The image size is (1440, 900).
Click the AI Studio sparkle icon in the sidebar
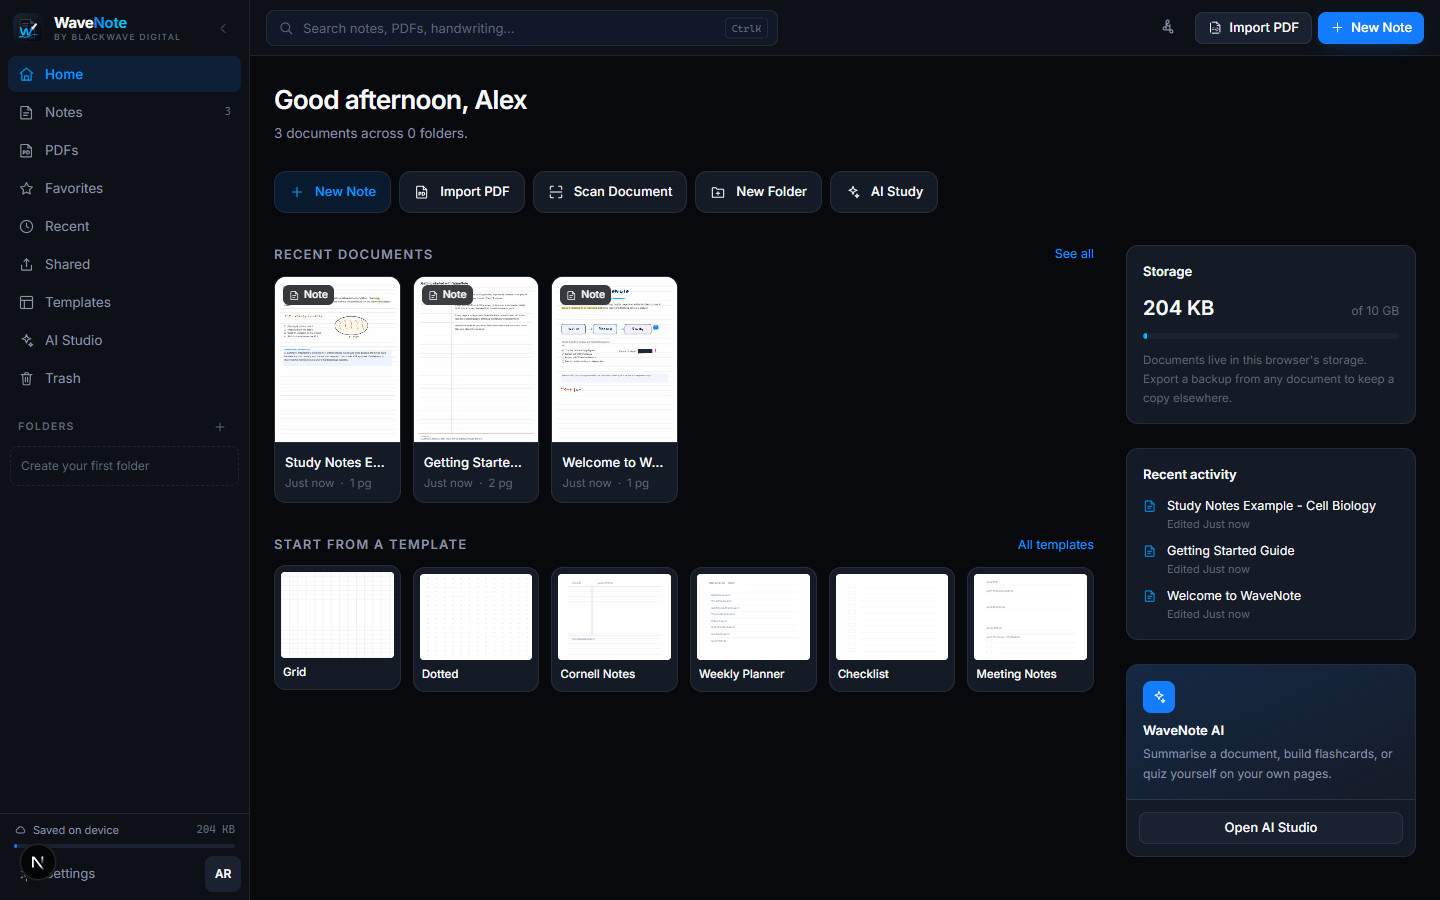[27, 340]
